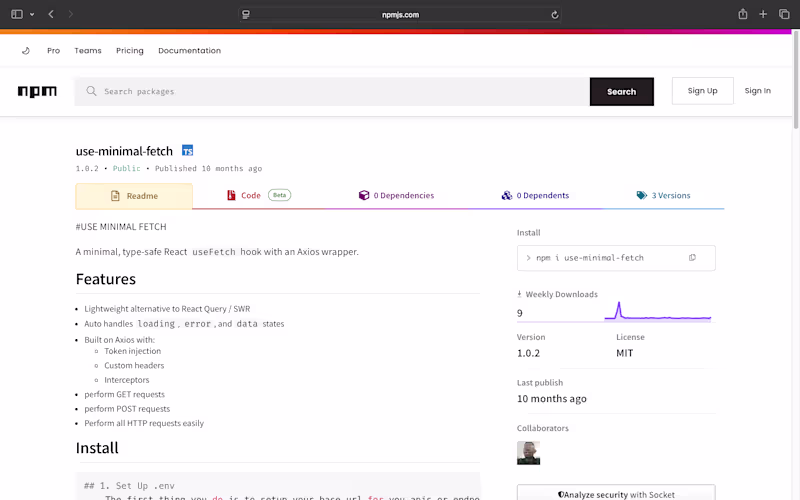
Task: Click 'perform POST requests' bullet
Action: pos(127,409)
